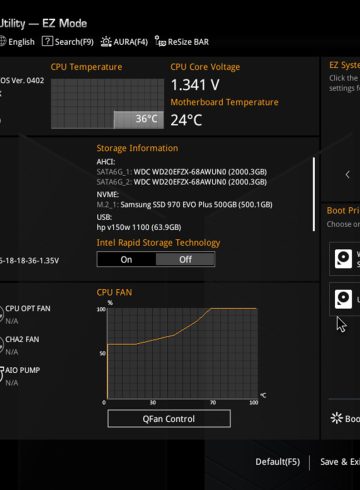Viewport: 360px width, 490px height.
Task: Click SATA6G_1 WDC WD20EFZX drive entry
Action: [182, 172]
